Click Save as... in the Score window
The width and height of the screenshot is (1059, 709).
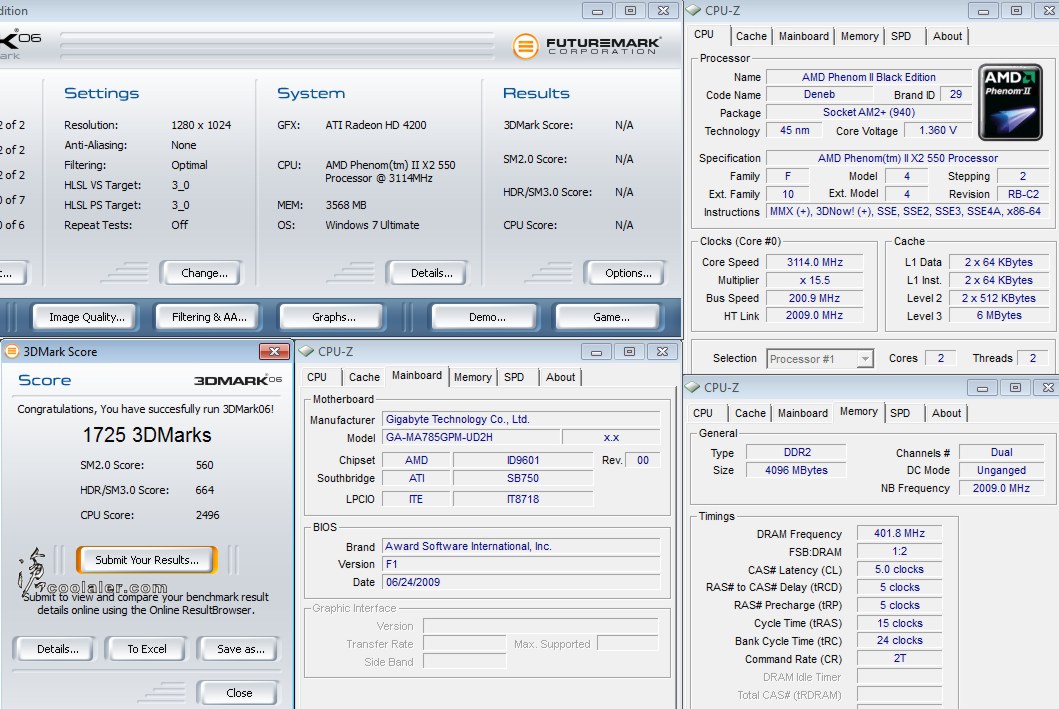[240, 649]
